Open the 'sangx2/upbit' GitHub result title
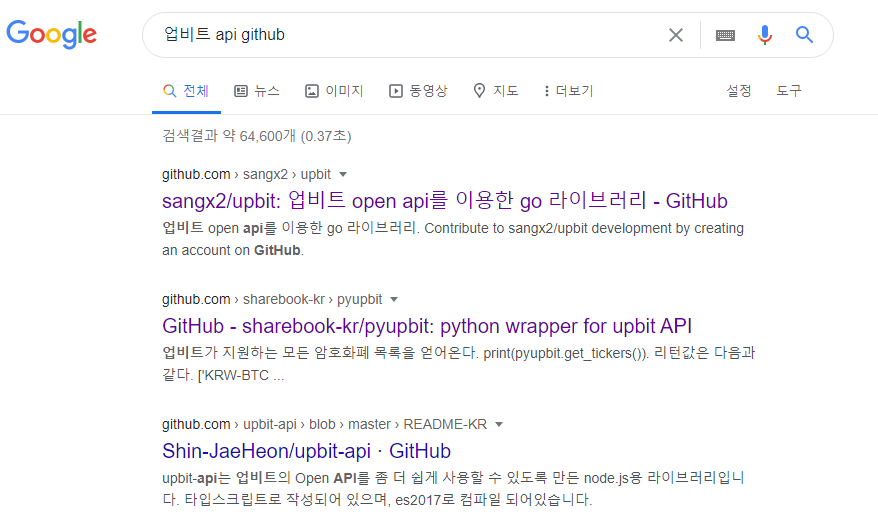Image resolution: width=878 pixels, height=515 pixels. (445, 200)
